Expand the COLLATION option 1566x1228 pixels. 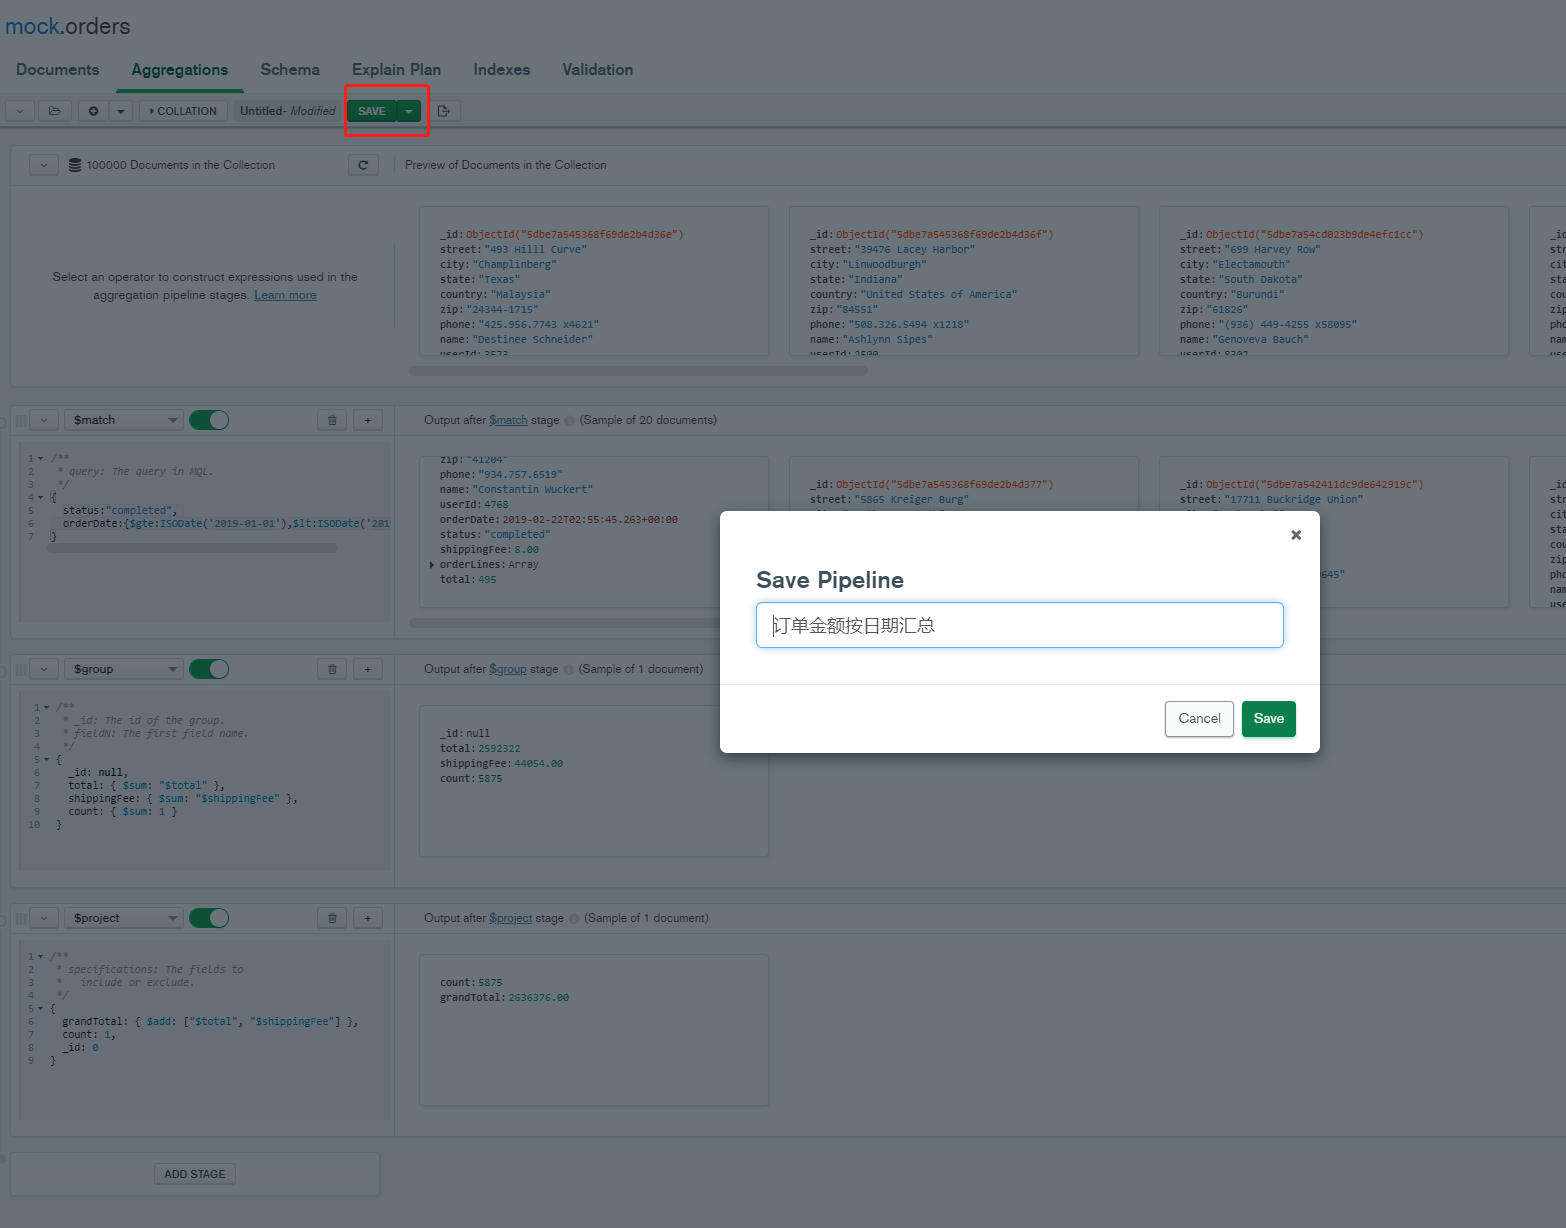(183, 111)
